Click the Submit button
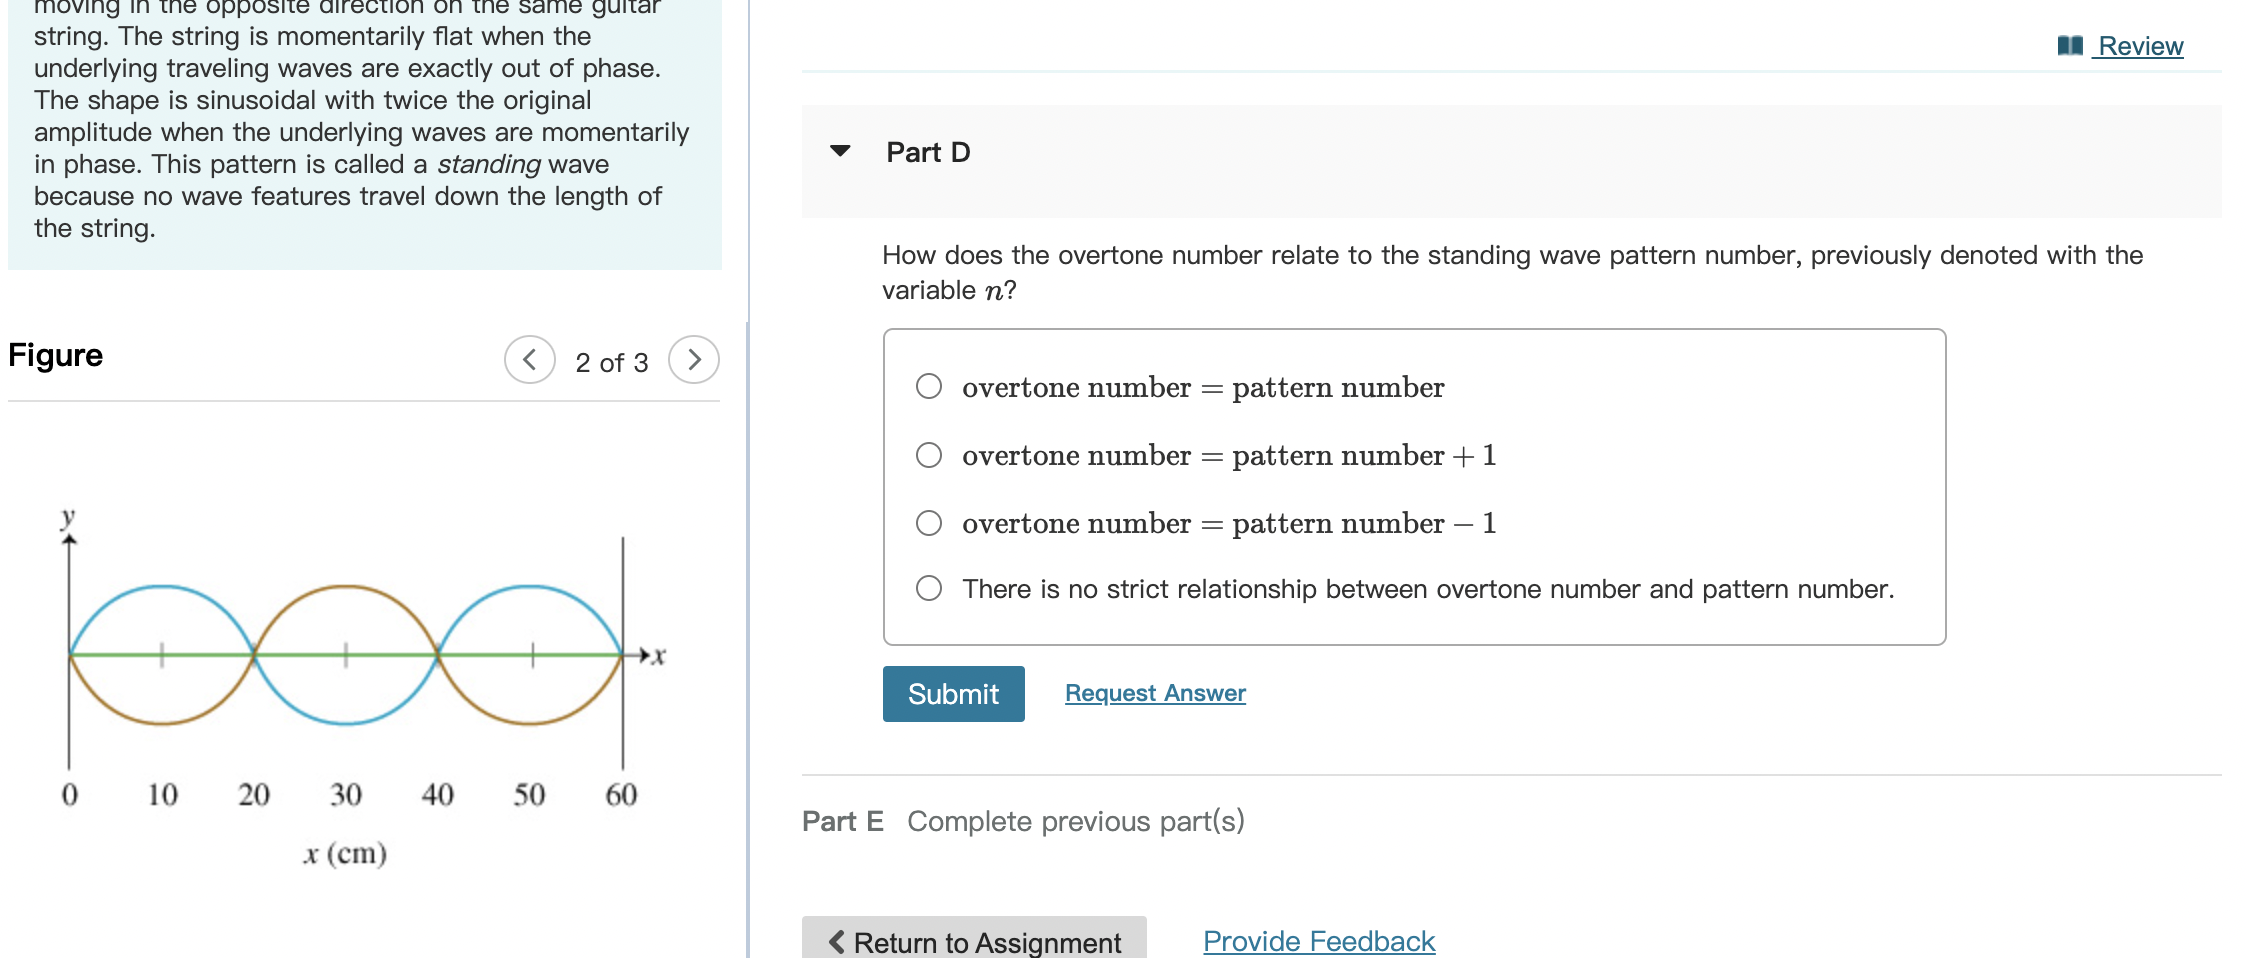Viewport: 2246px width, 958px height. 952,693
